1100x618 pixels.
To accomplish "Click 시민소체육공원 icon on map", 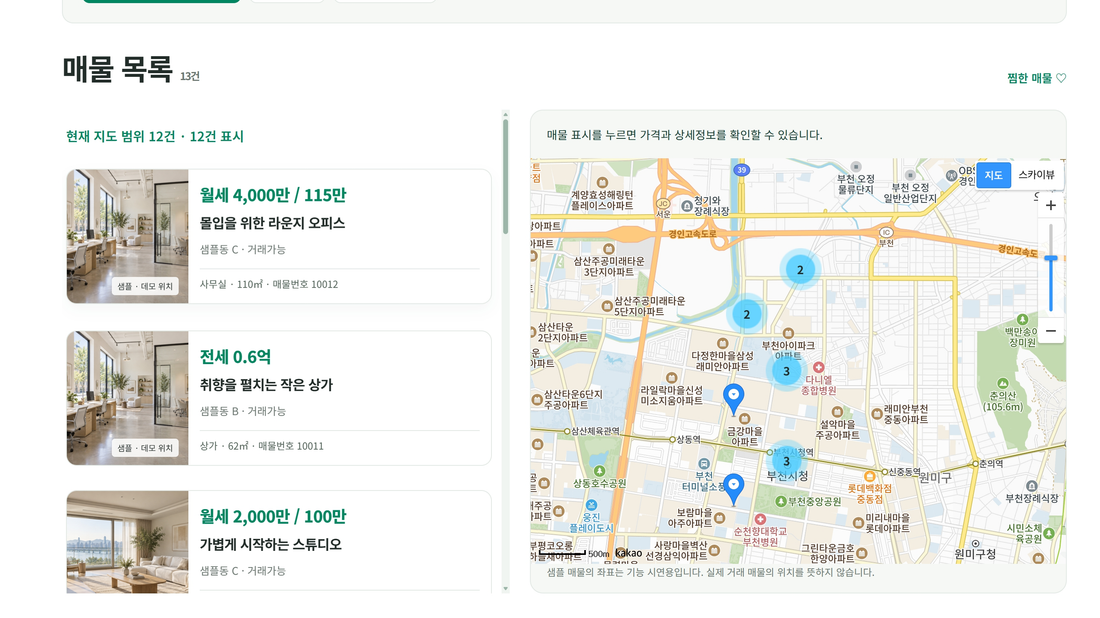I will (1049, 533).
